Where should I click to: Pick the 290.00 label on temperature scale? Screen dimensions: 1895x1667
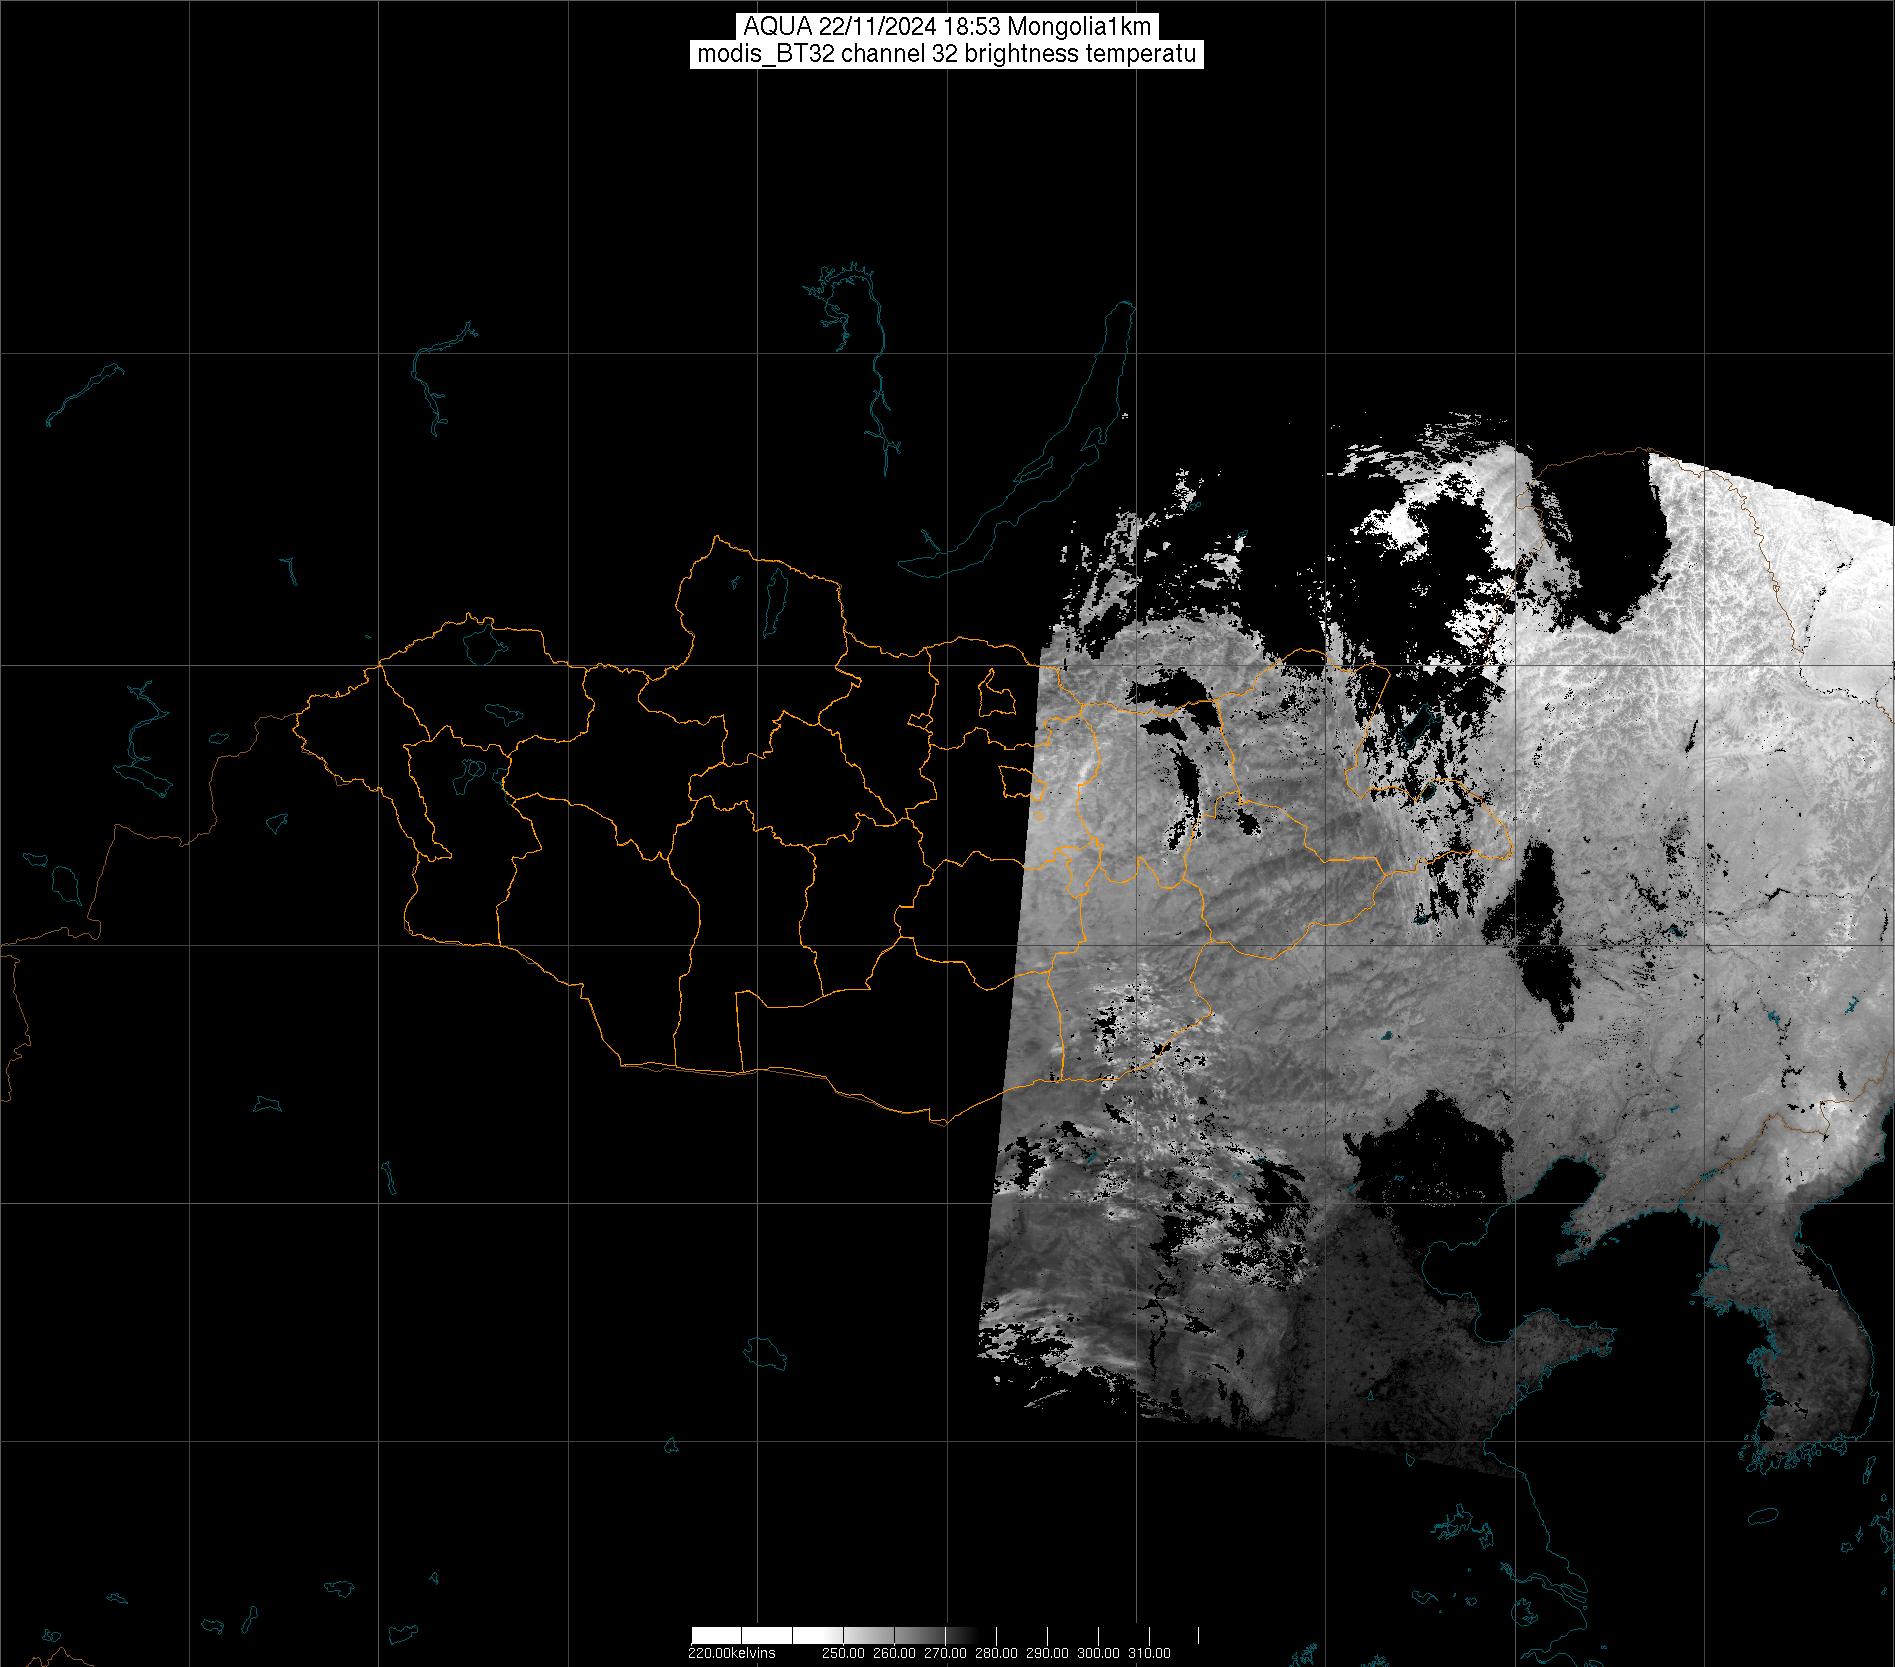(1046, 1653)
